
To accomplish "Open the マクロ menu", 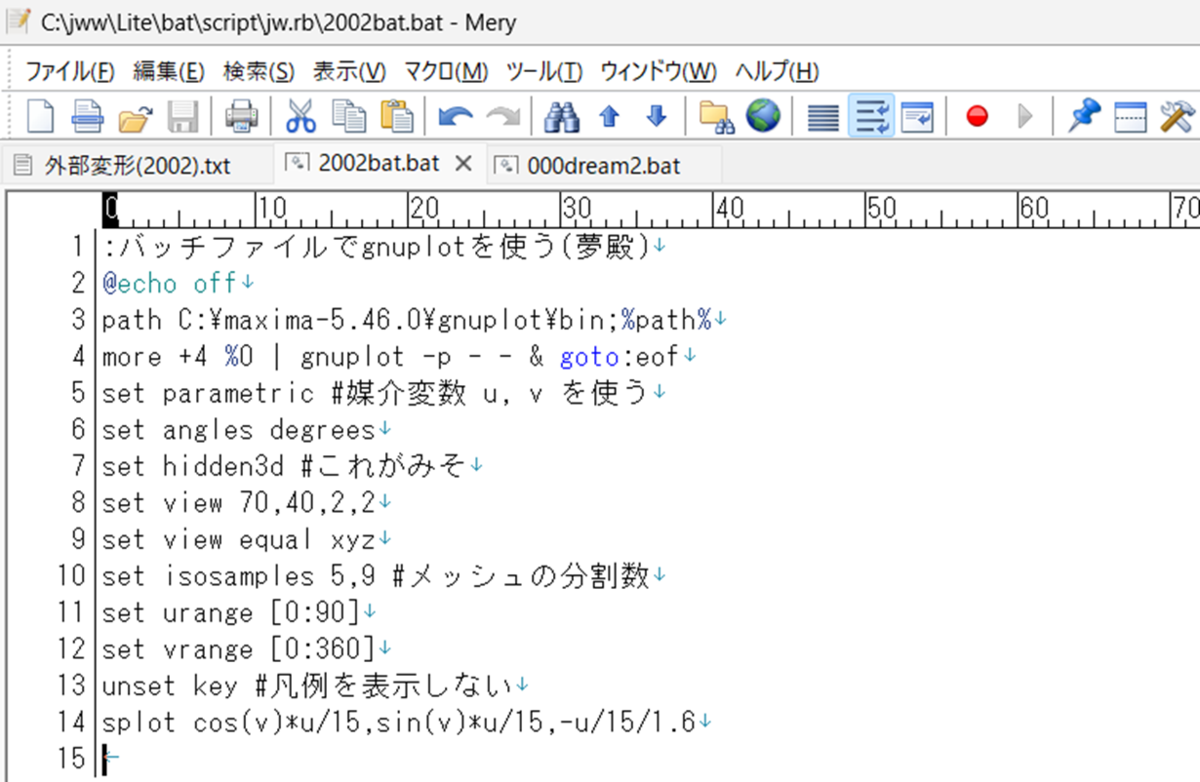I will click(x=447, y=71).
